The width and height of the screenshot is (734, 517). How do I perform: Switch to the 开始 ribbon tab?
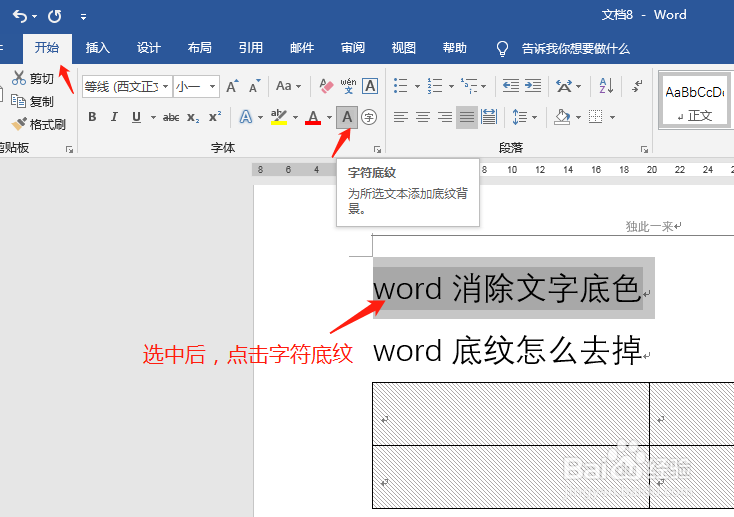click(x=47, y=48)
